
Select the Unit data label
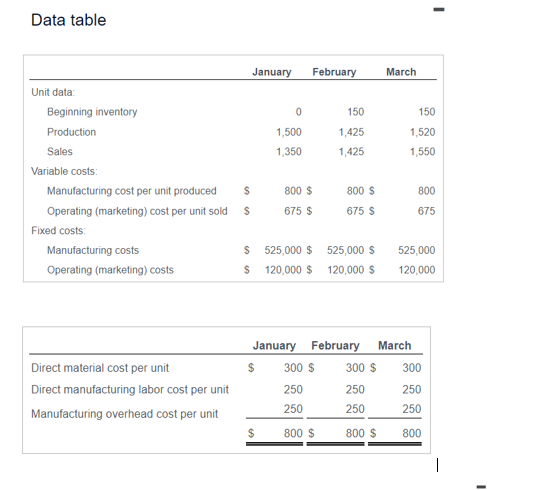[53, 92]
